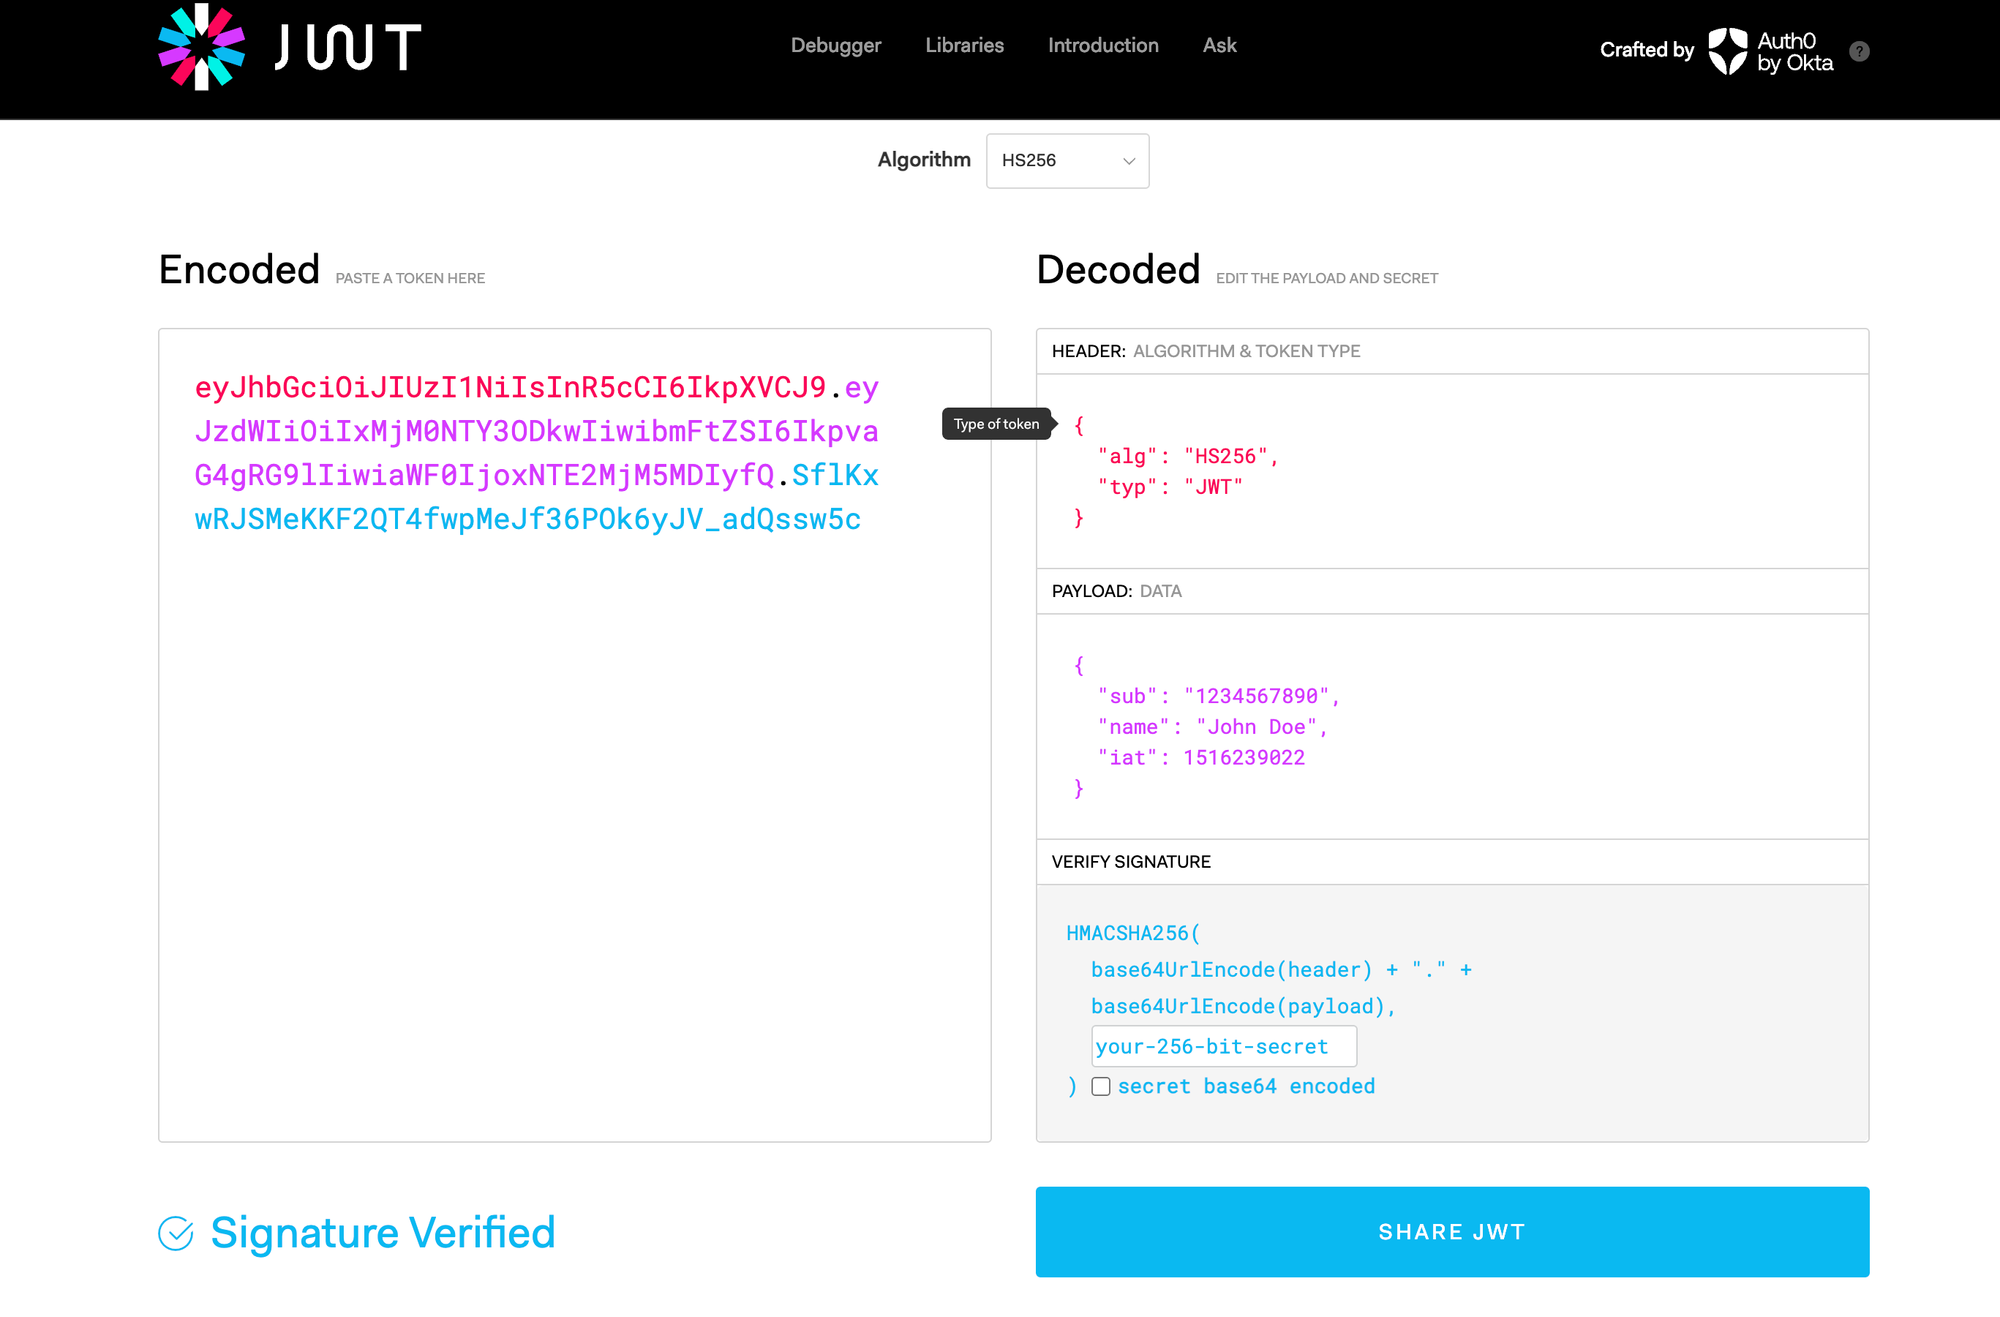Click the Ask nav link

[x=1219, y=45]
